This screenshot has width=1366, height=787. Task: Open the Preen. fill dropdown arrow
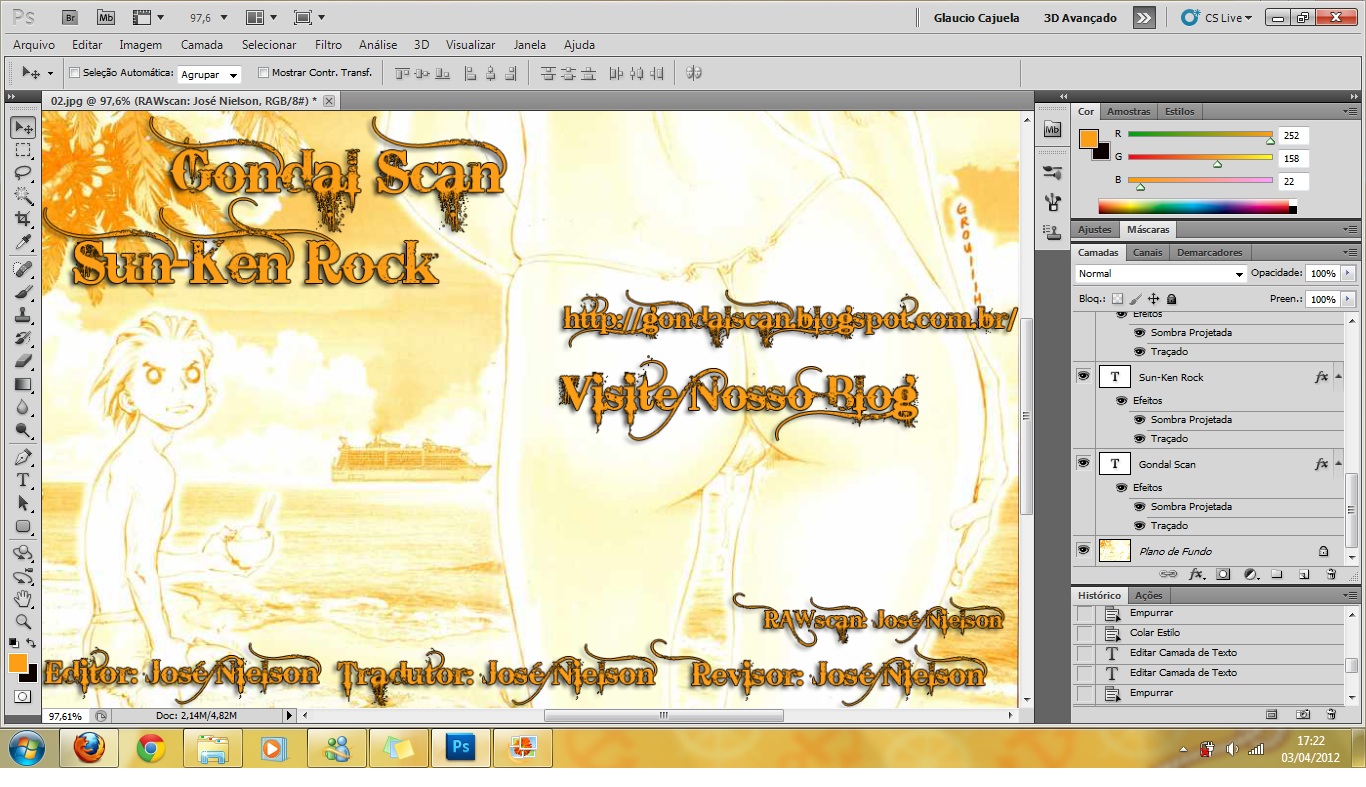tap(1348, 299)
